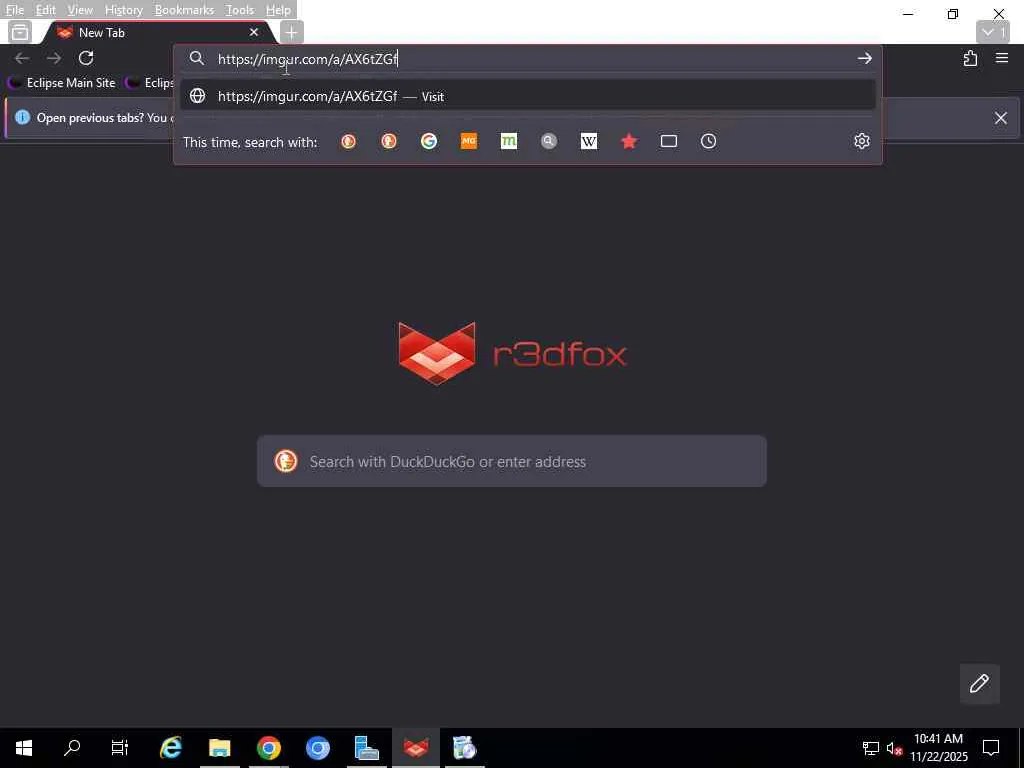Image resolution: width=1024 pixels, height=768 pixels.
Task: Go back one page
Action: (22, 58)
